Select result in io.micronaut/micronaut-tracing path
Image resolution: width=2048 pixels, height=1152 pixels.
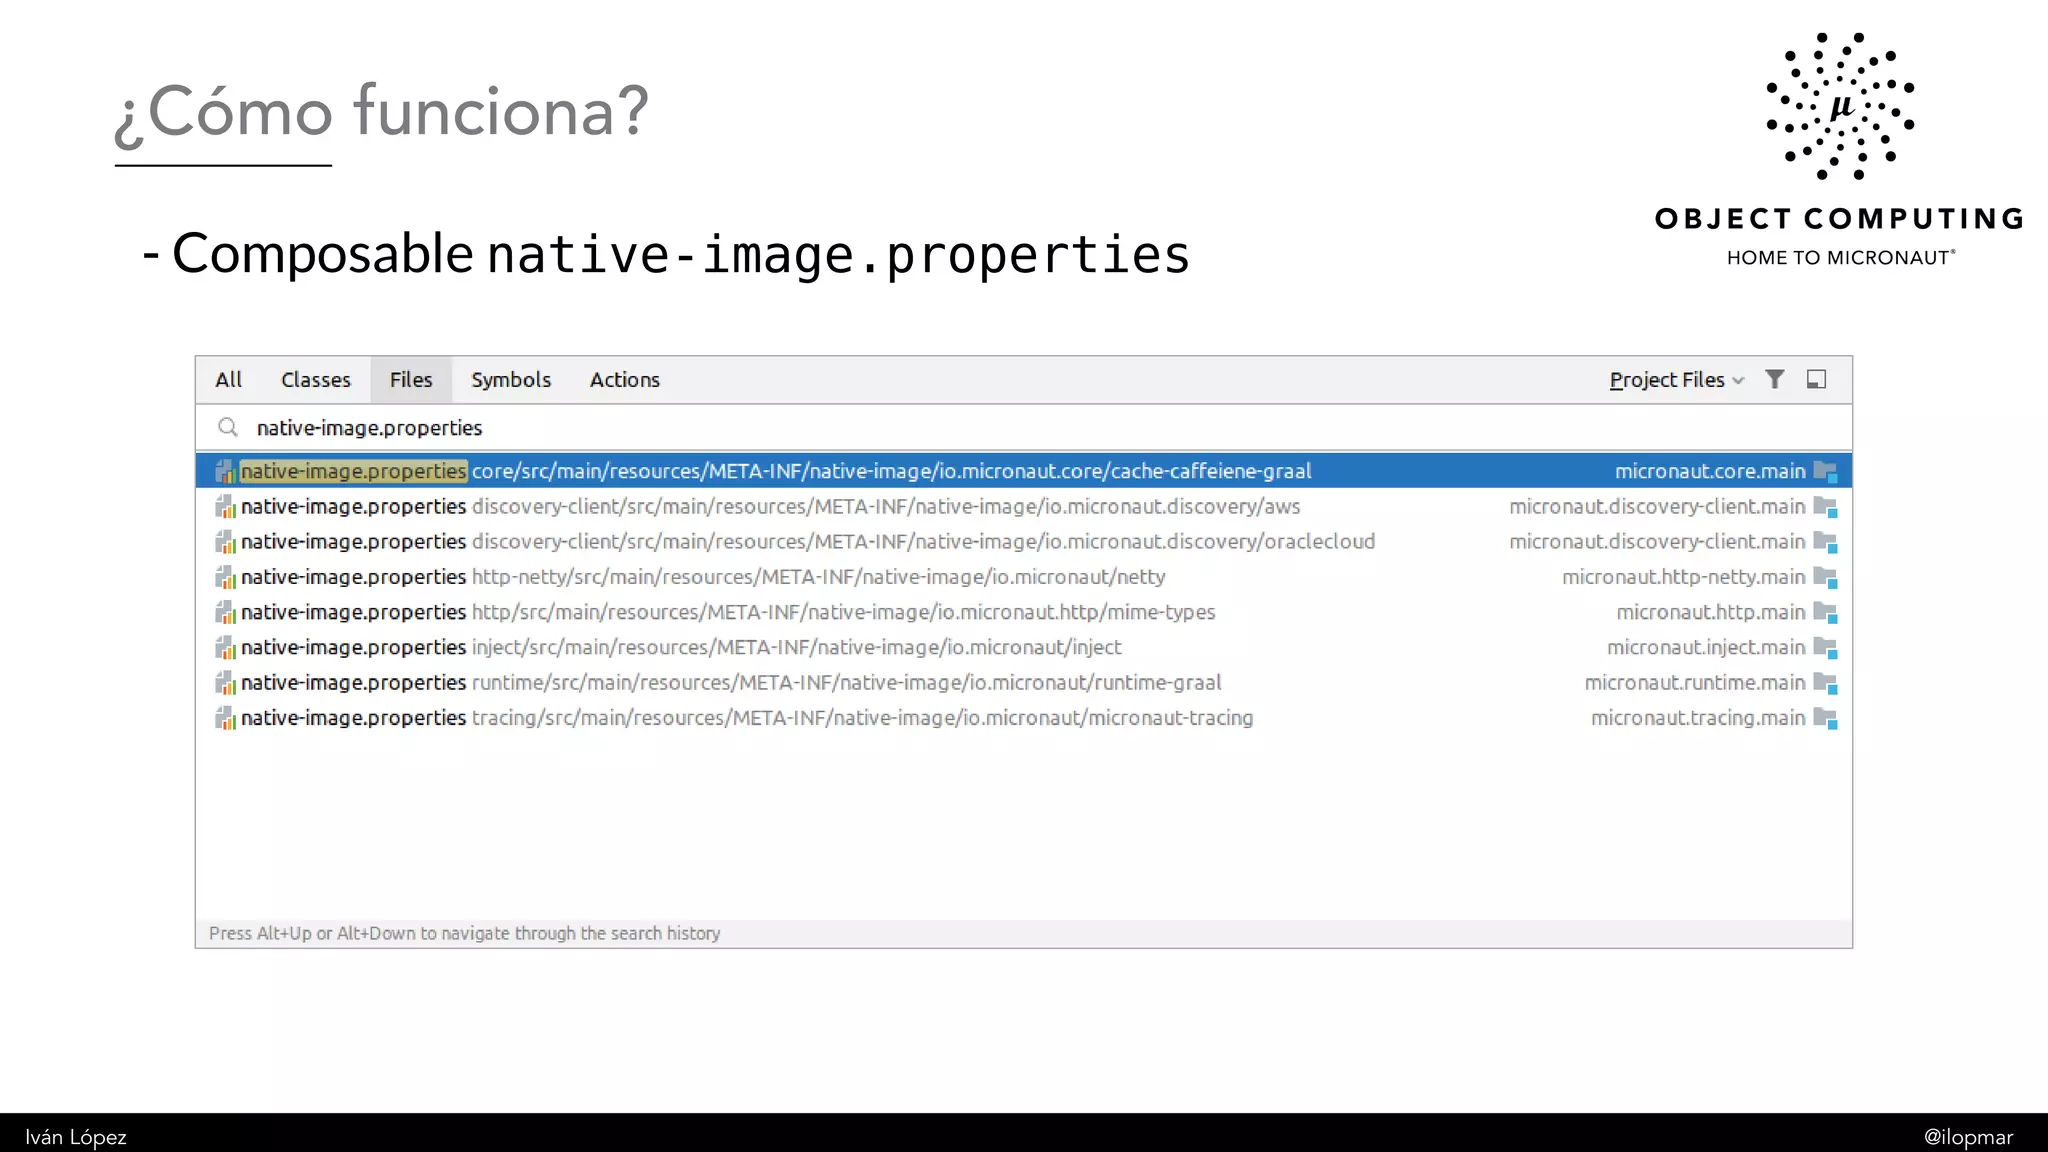pyautogui.click(x=1024, y=718)
